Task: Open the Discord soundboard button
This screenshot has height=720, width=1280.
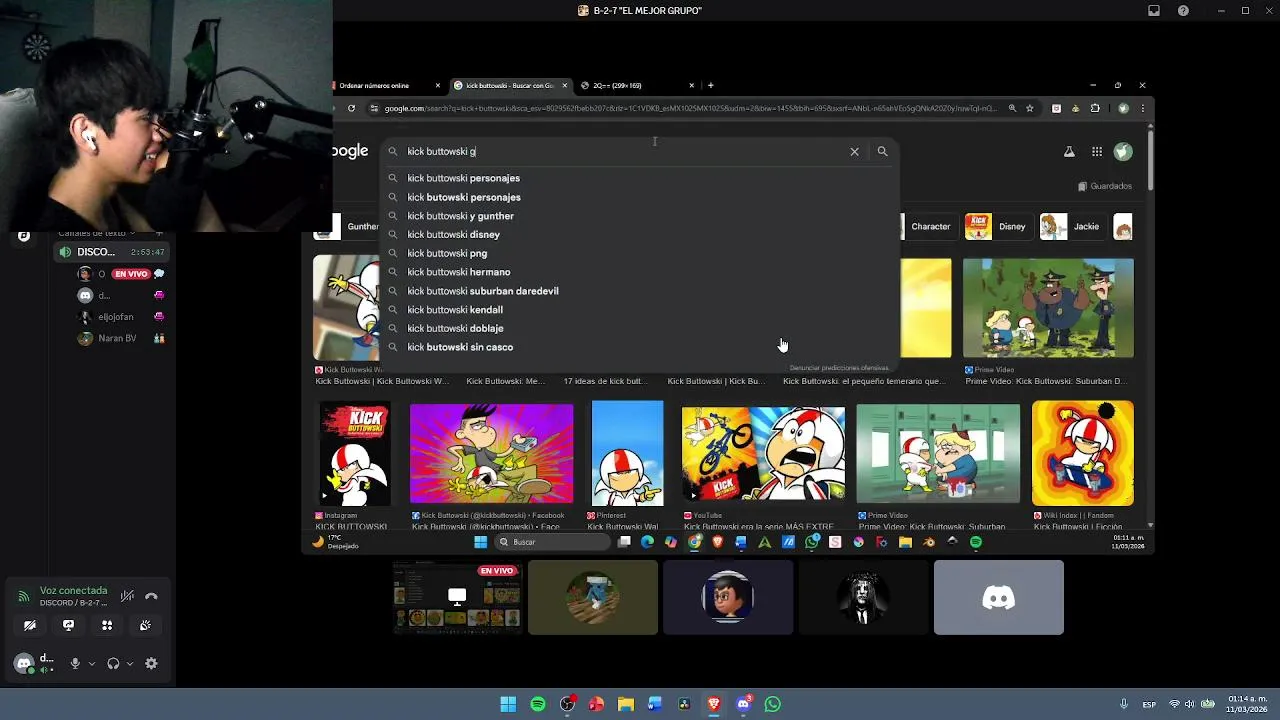Action: point(145,625)
